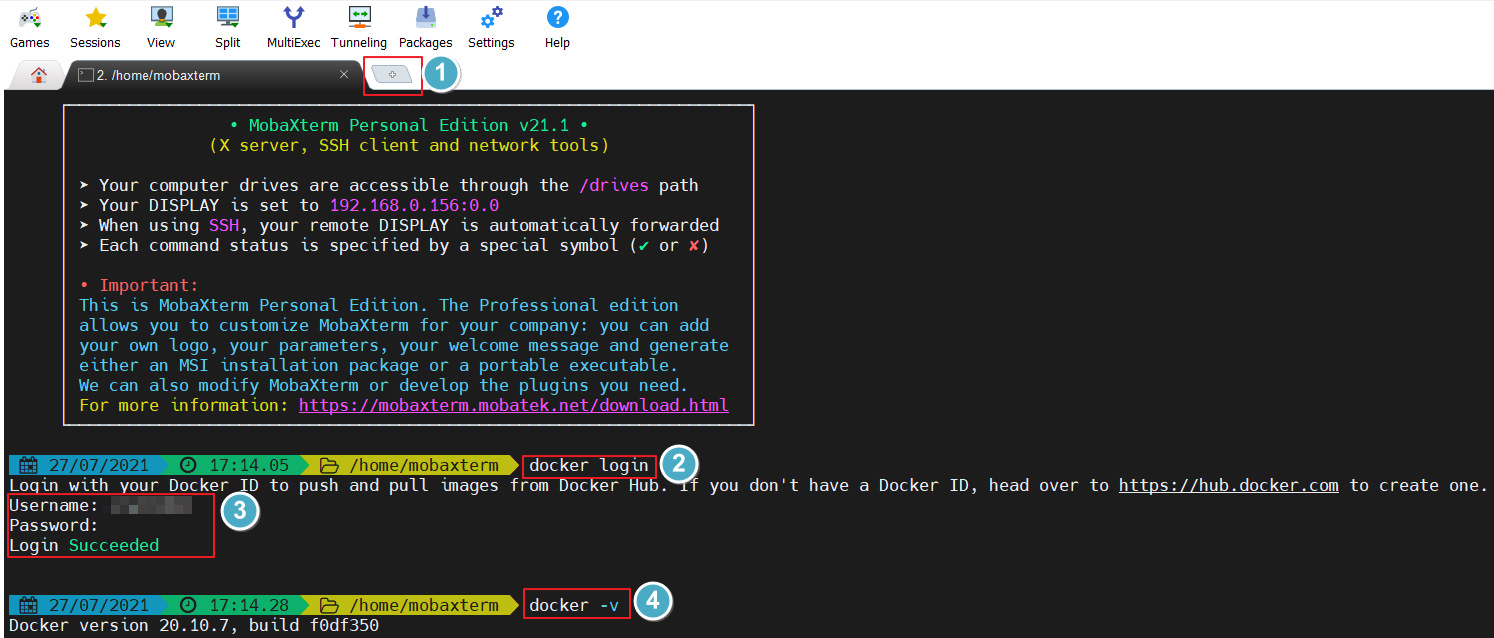The width and height of the screenshot is (1494, 638).
Task: Click the clock icon in second prompt
Action: (x=189, y=605)
